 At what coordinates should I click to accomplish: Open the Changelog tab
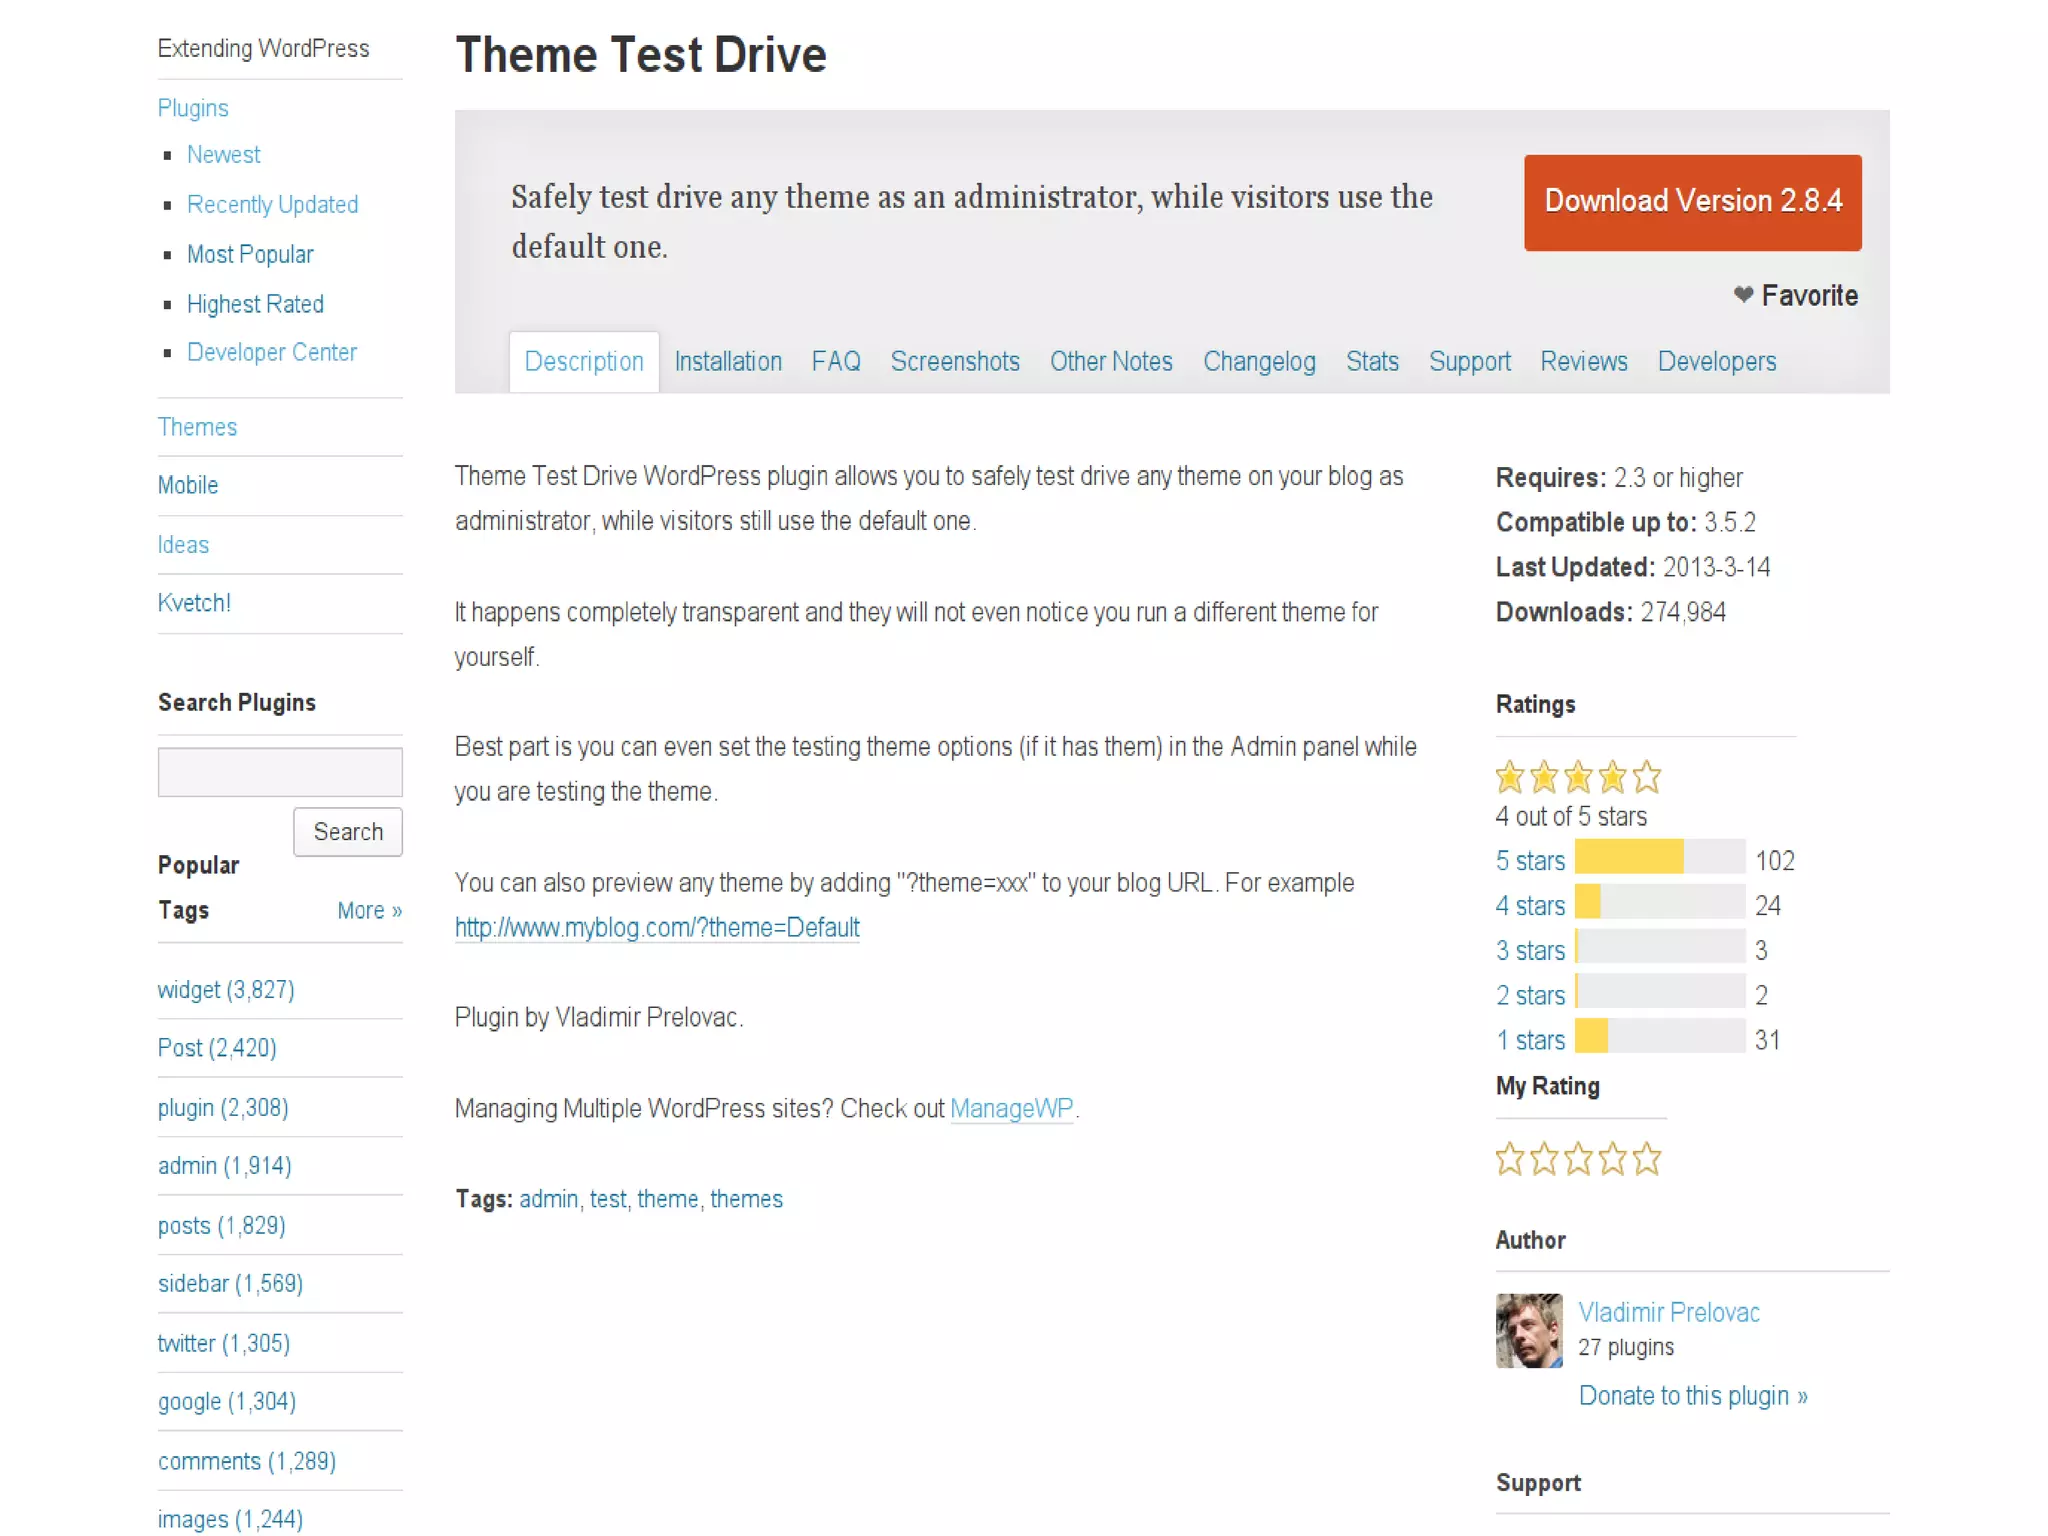pos(1258,361)
